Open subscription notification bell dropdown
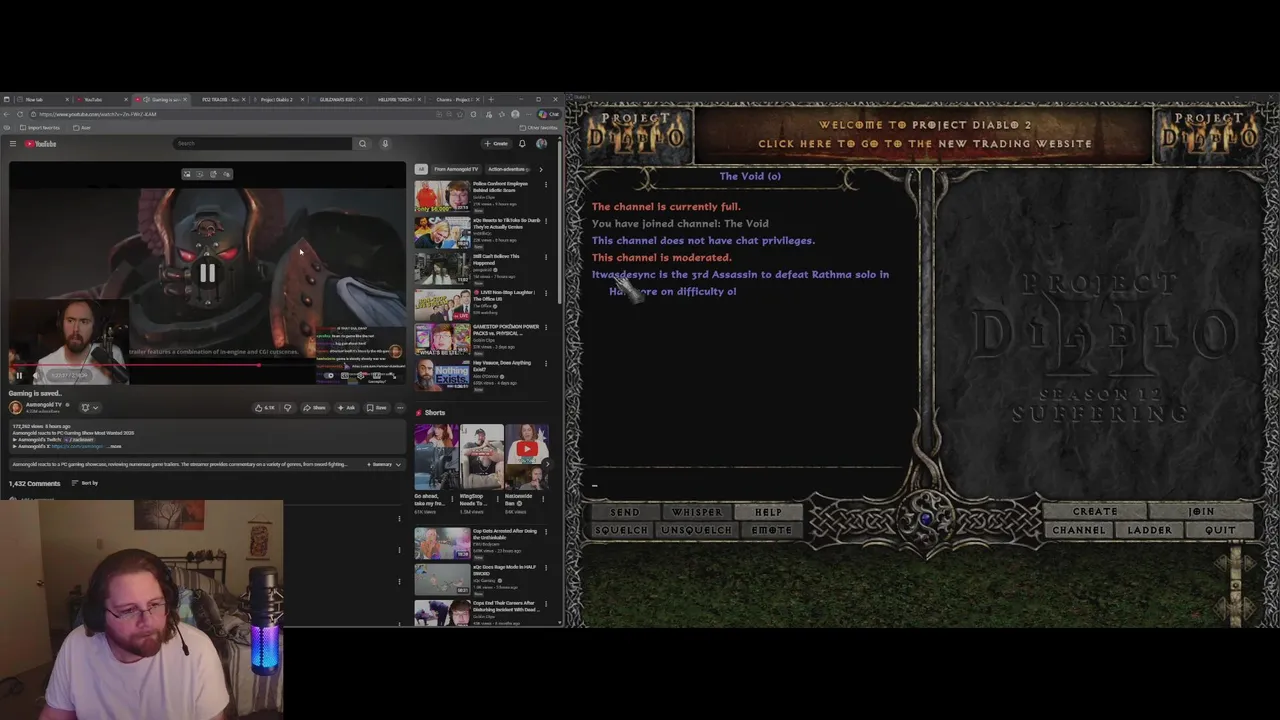 90,408
